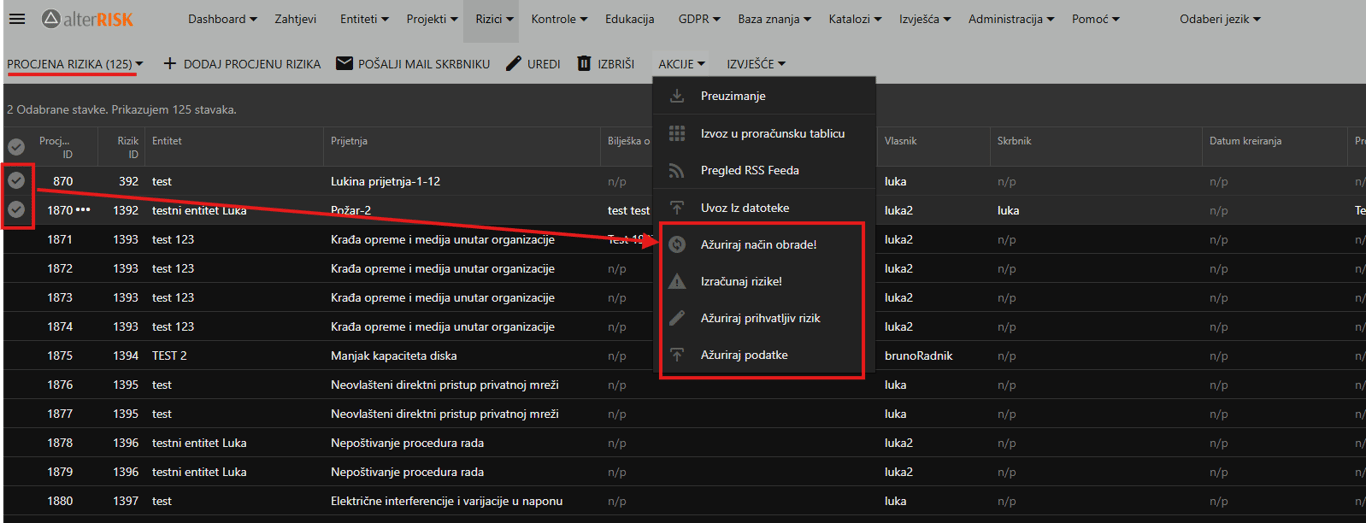Click the Preuzimanje download icon
This screenshot has height=523, width=1366.
(x=677, y=96)
